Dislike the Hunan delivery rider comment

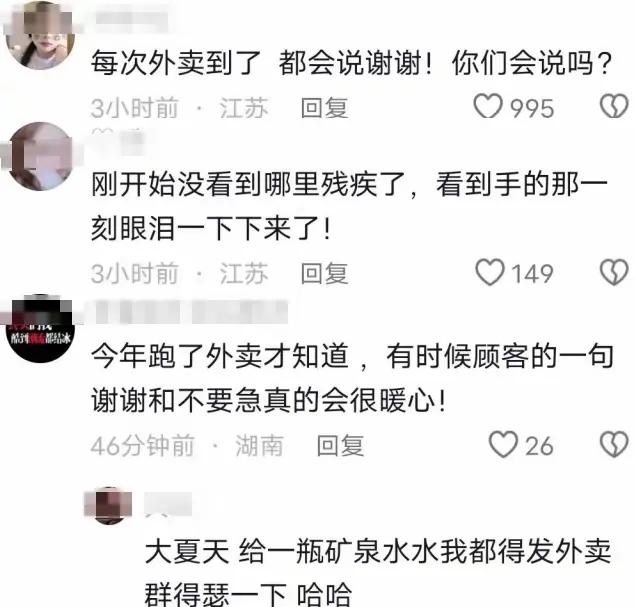(x=614, y=444)
